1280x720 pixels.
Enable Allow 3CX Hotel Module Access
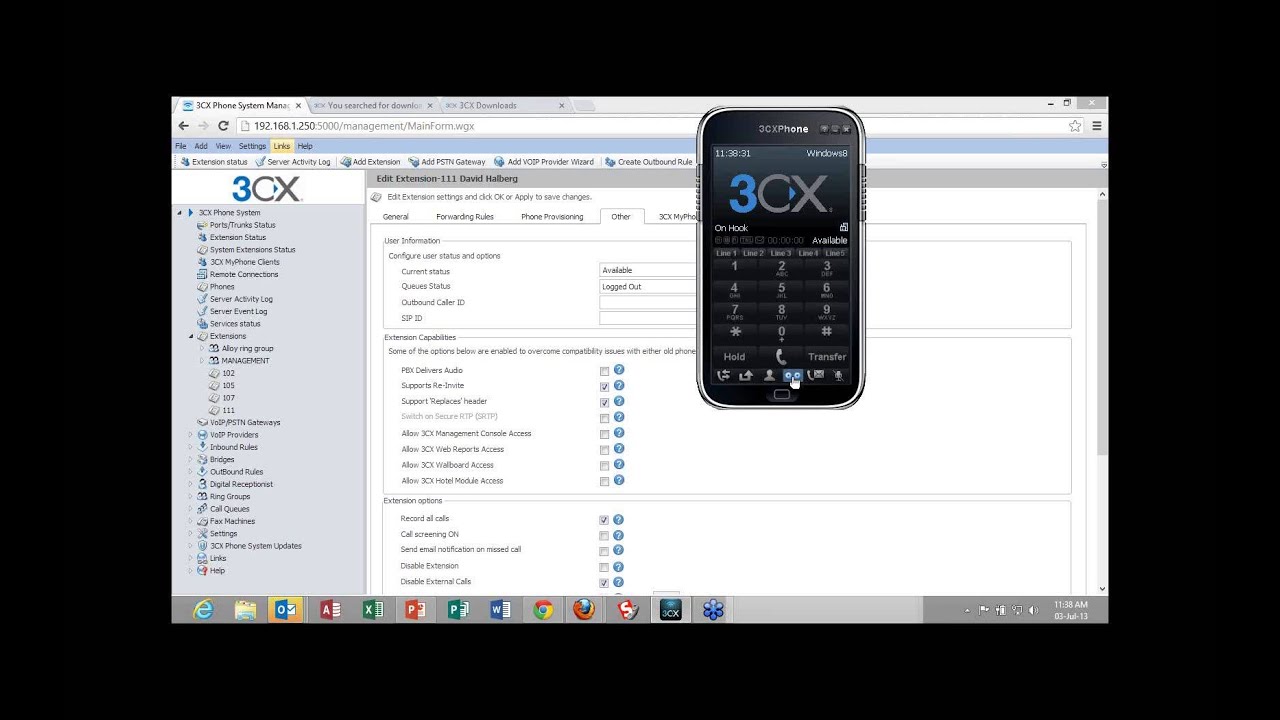604,481
